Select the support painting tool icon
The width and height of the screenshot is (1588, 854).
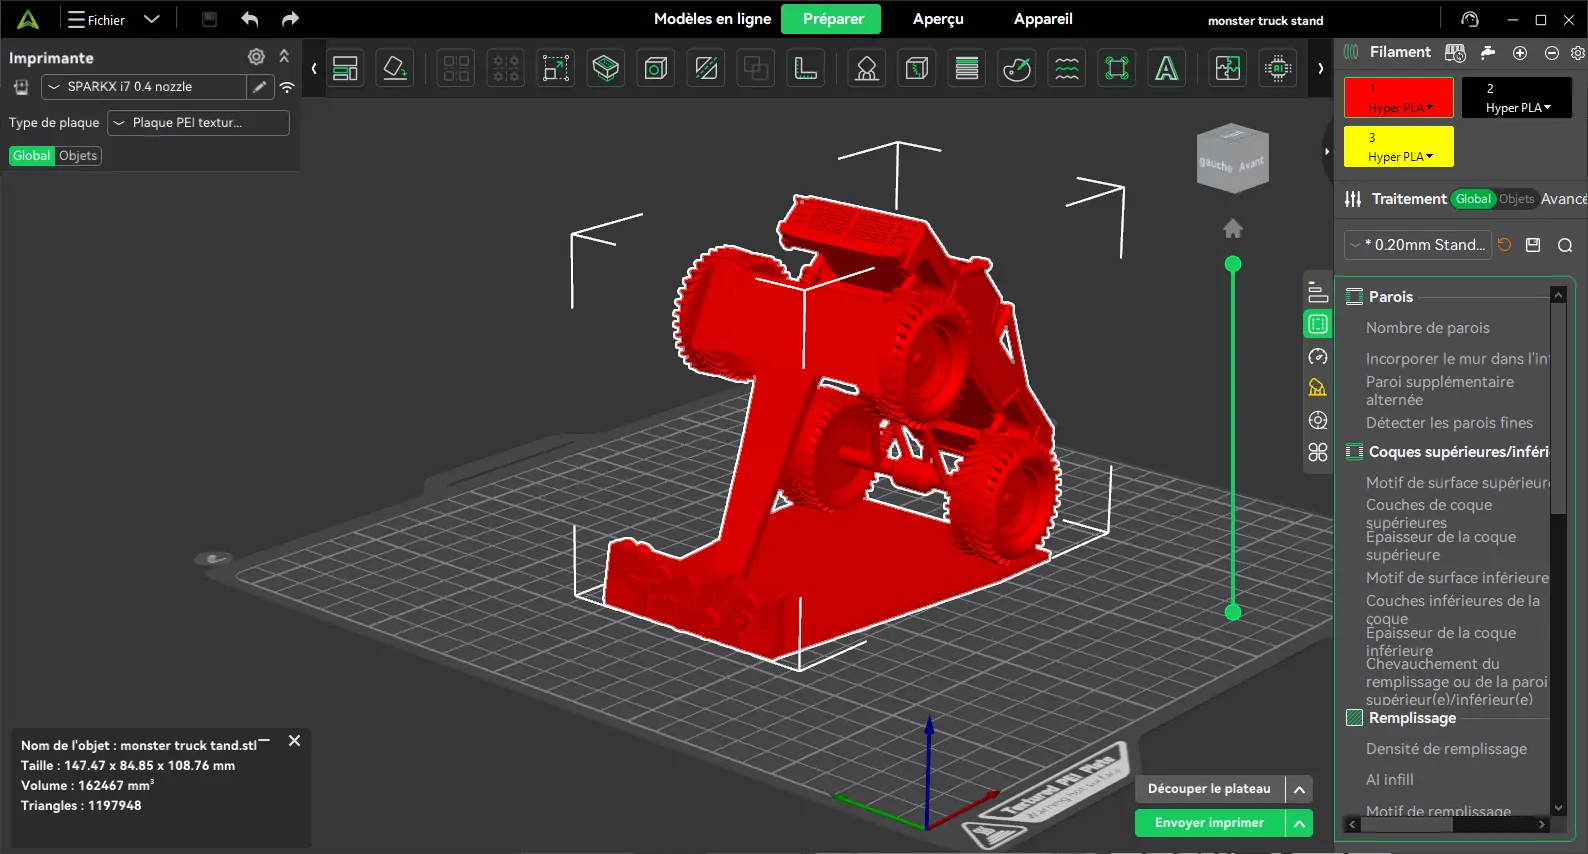click(867, 68)
